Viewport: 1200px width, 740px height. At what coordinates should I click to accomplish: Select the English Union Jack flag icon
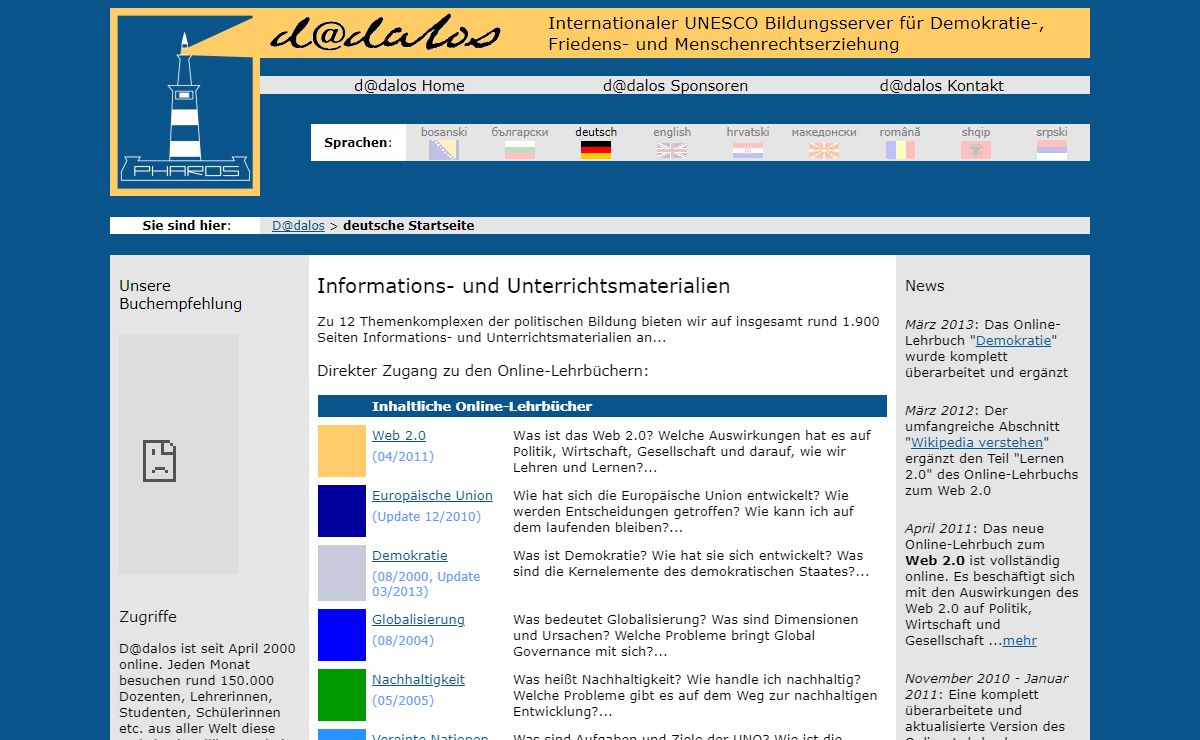tap(672, 151)
